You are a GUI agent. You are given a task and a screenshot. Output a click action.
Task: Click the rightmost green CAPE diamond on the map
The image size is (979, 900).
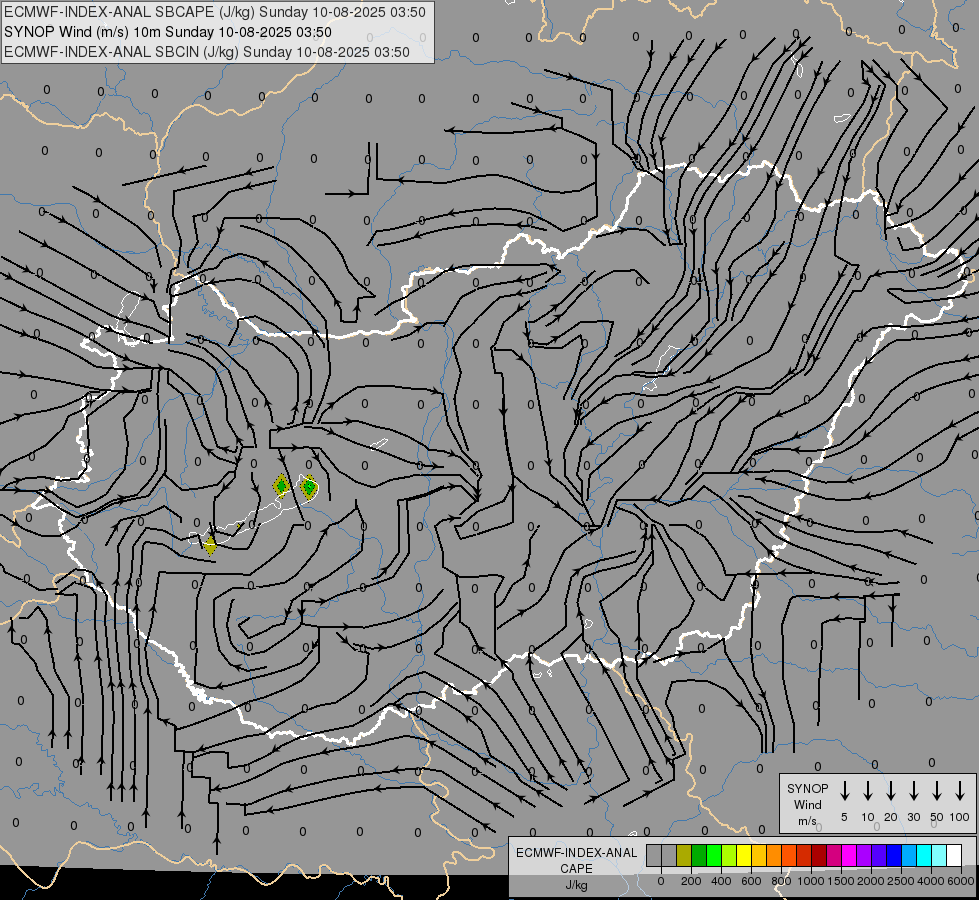[x=308, y=487]
